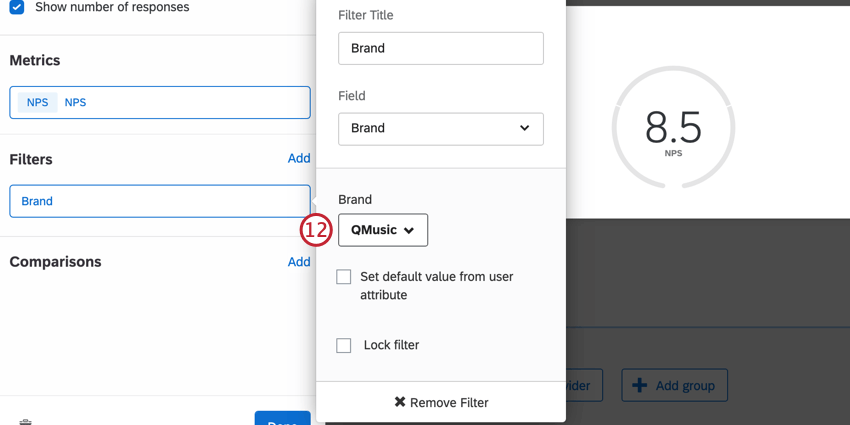Open the QMusic brand value dropdown
This screenshot has height=425, width=850.
tap(383, 230)
